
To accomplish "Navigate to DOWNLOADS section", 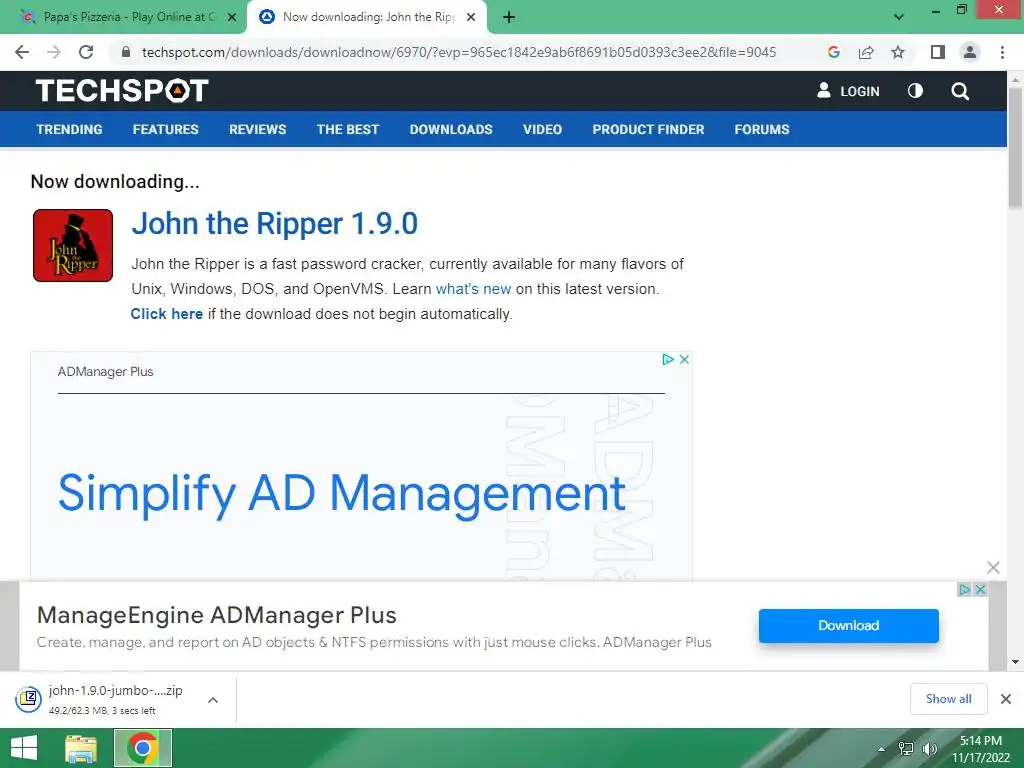I will (x=451, y=129).
